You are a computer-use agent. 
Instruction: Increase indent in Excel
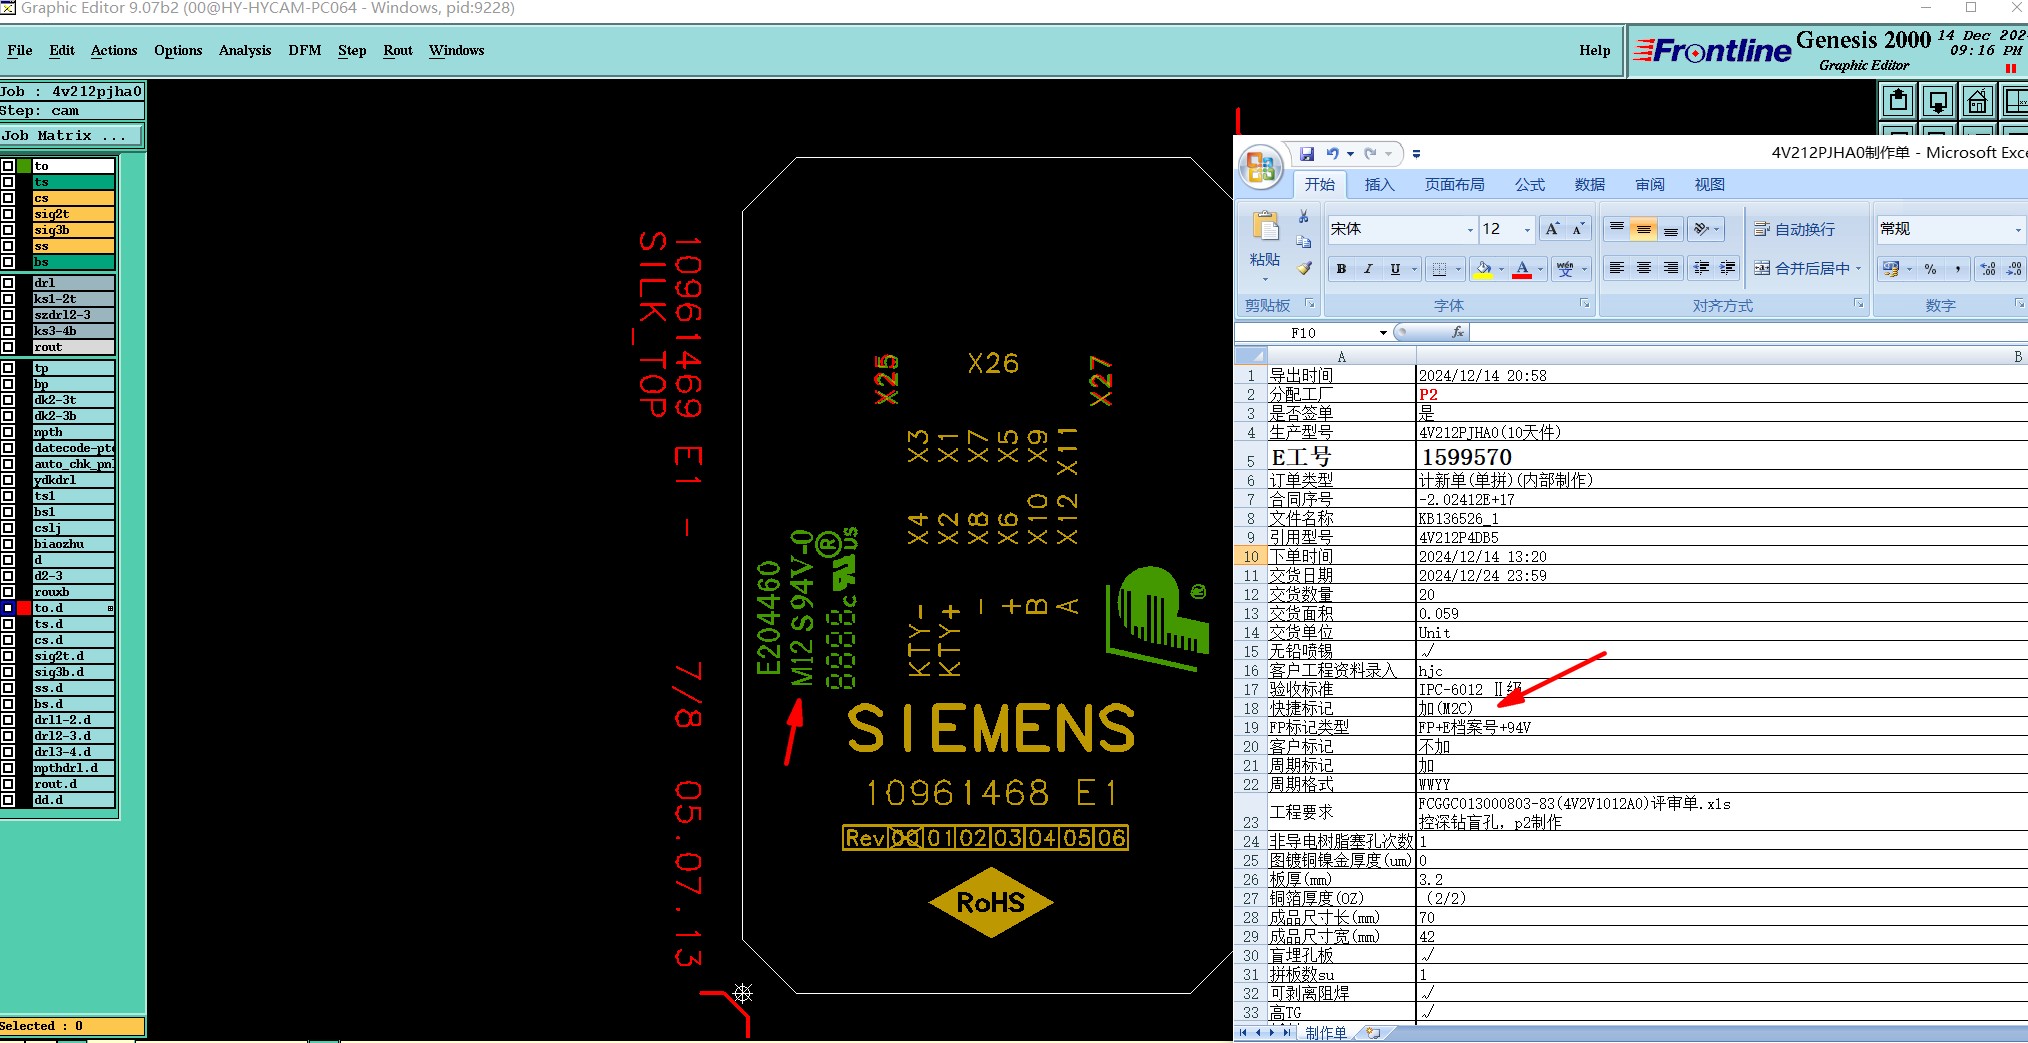(1727, 268)
